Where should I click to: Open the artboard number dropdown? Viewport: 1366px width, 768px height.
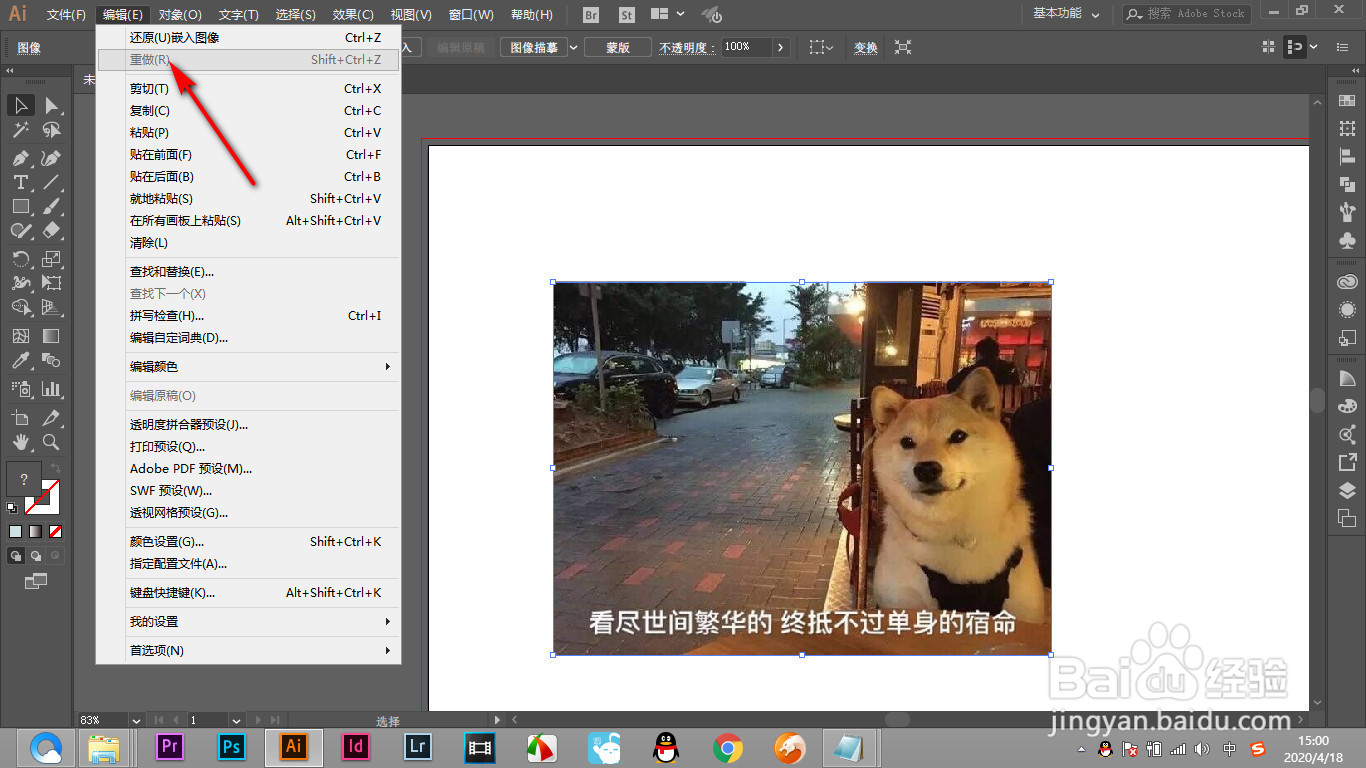[x=236, y=720]
